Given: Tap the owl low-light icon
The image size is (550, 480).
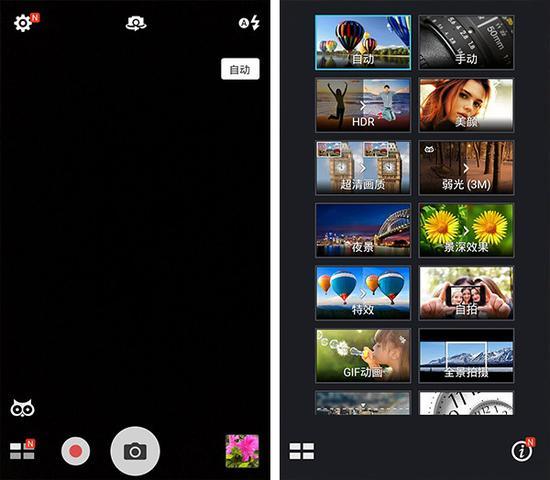Looking at the screenshot, I should coord(22,408).
